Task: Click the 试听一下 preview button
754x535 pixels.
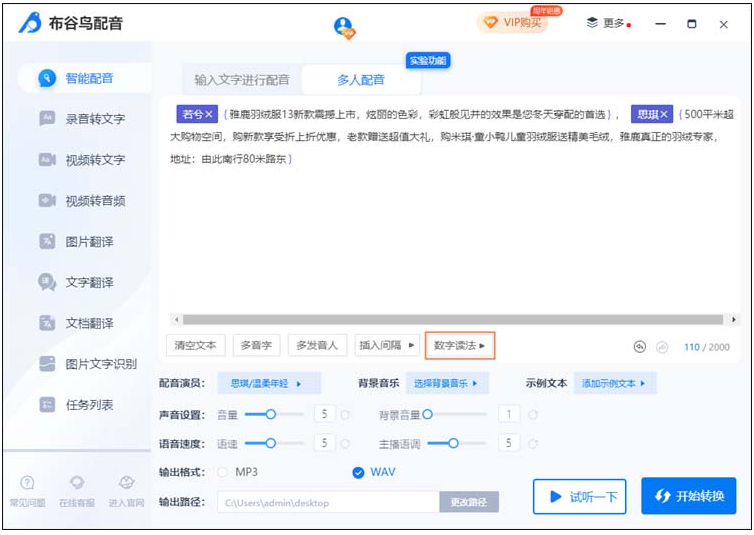Action: point(579,497)
